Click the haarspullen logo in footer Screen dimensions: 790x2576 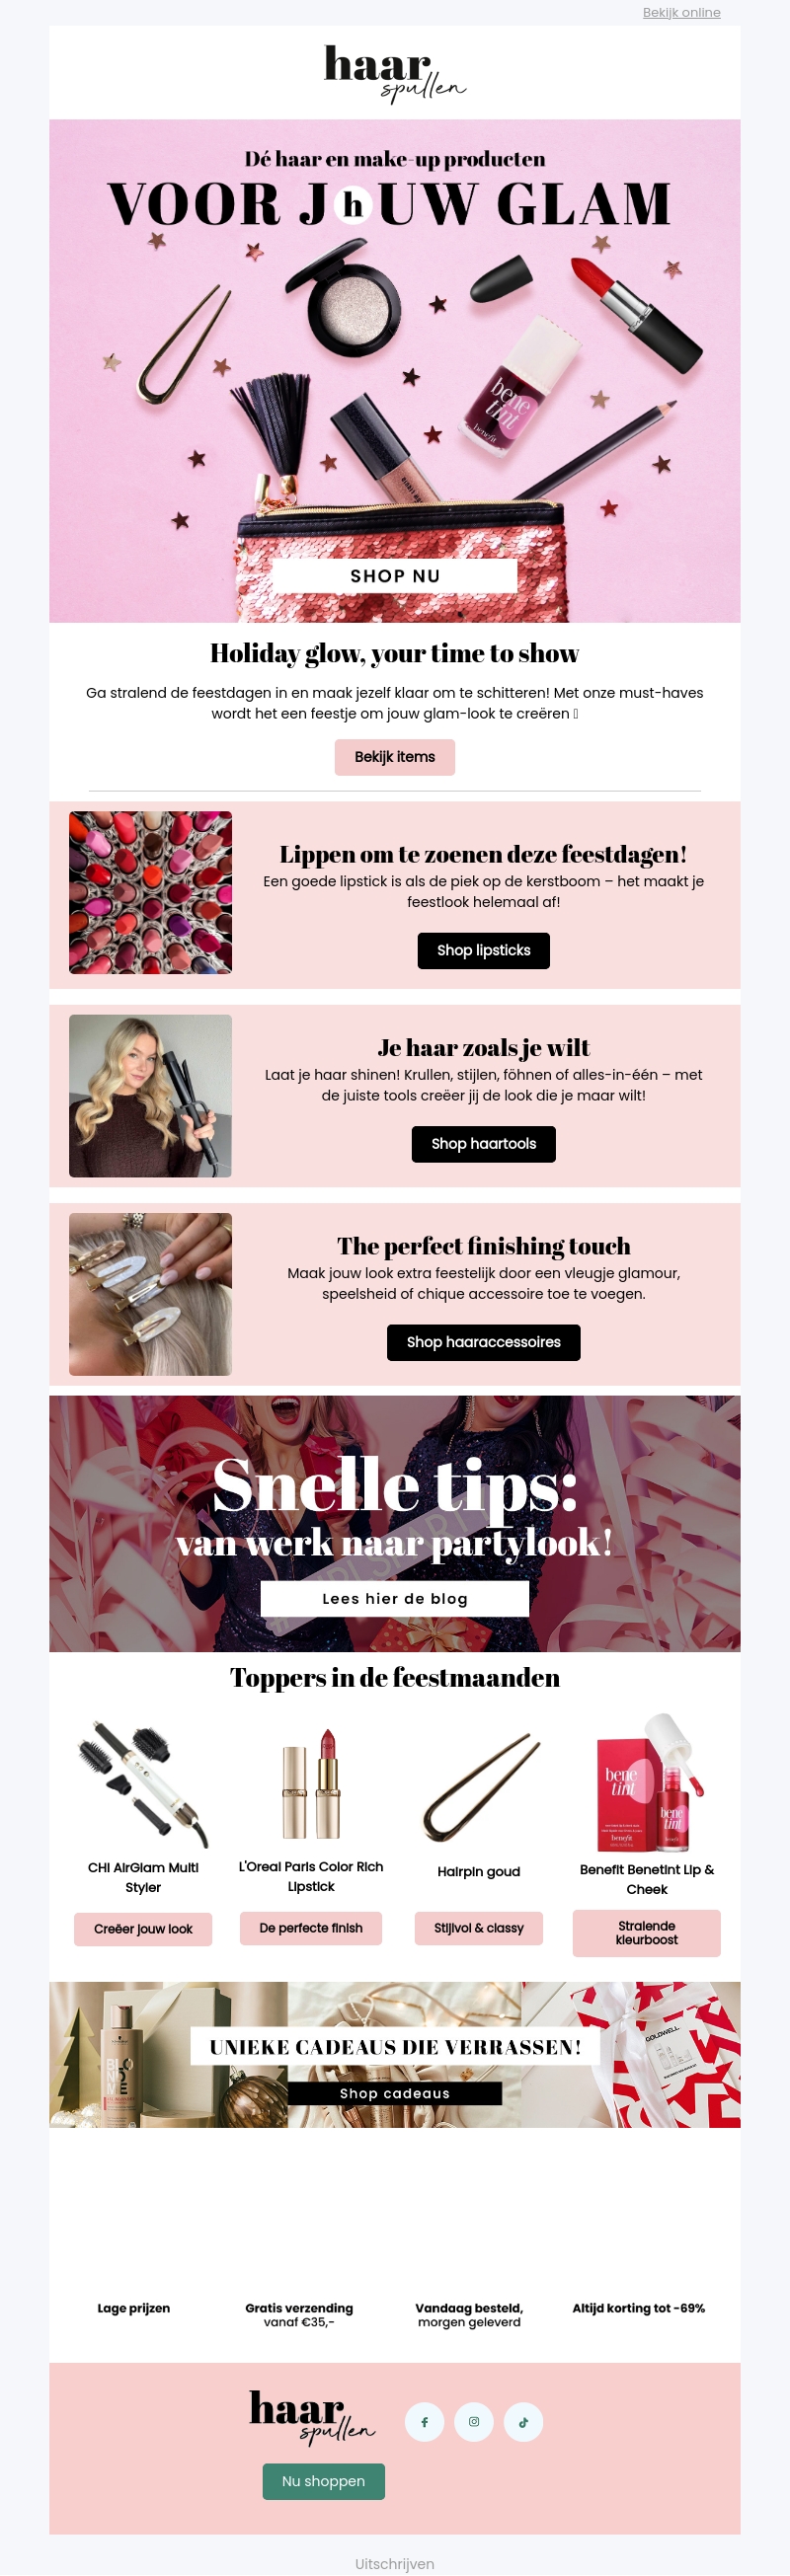pos(313,2416)
